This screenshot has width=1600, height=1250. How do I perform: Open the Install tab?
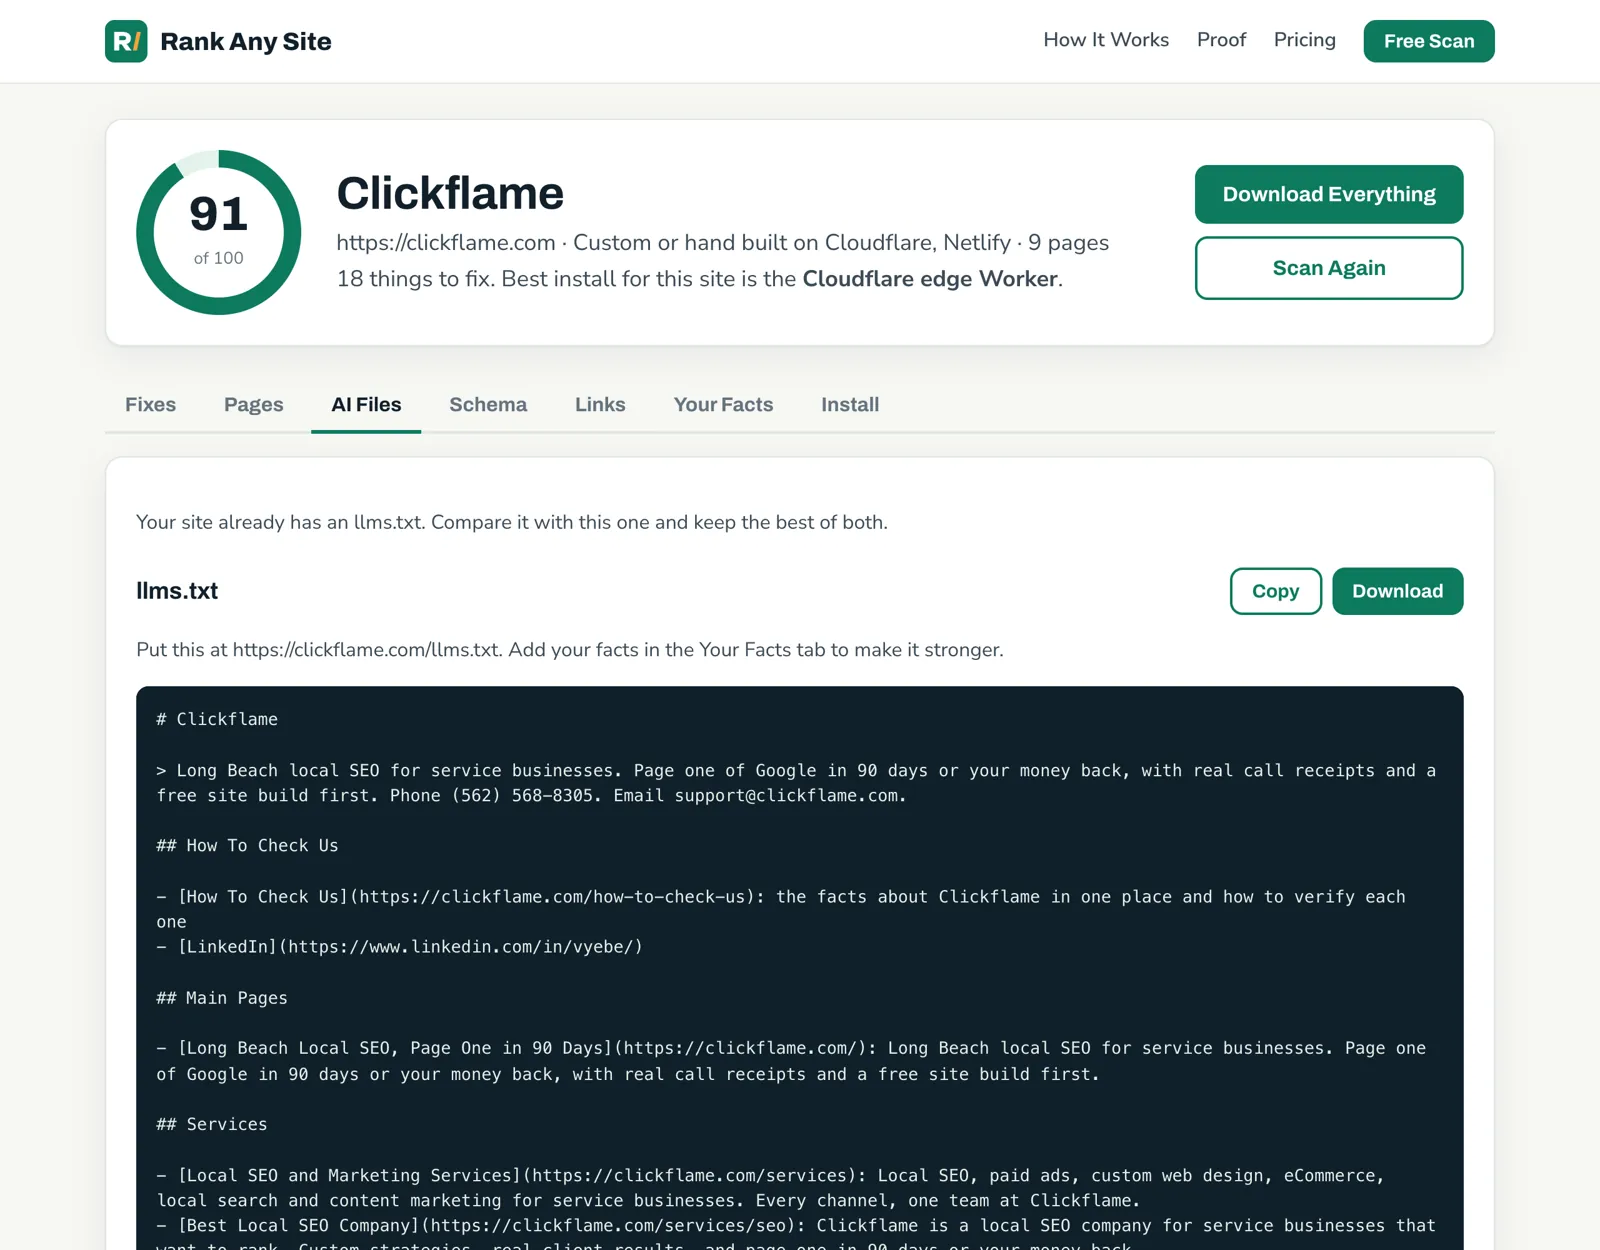[850, 404]
